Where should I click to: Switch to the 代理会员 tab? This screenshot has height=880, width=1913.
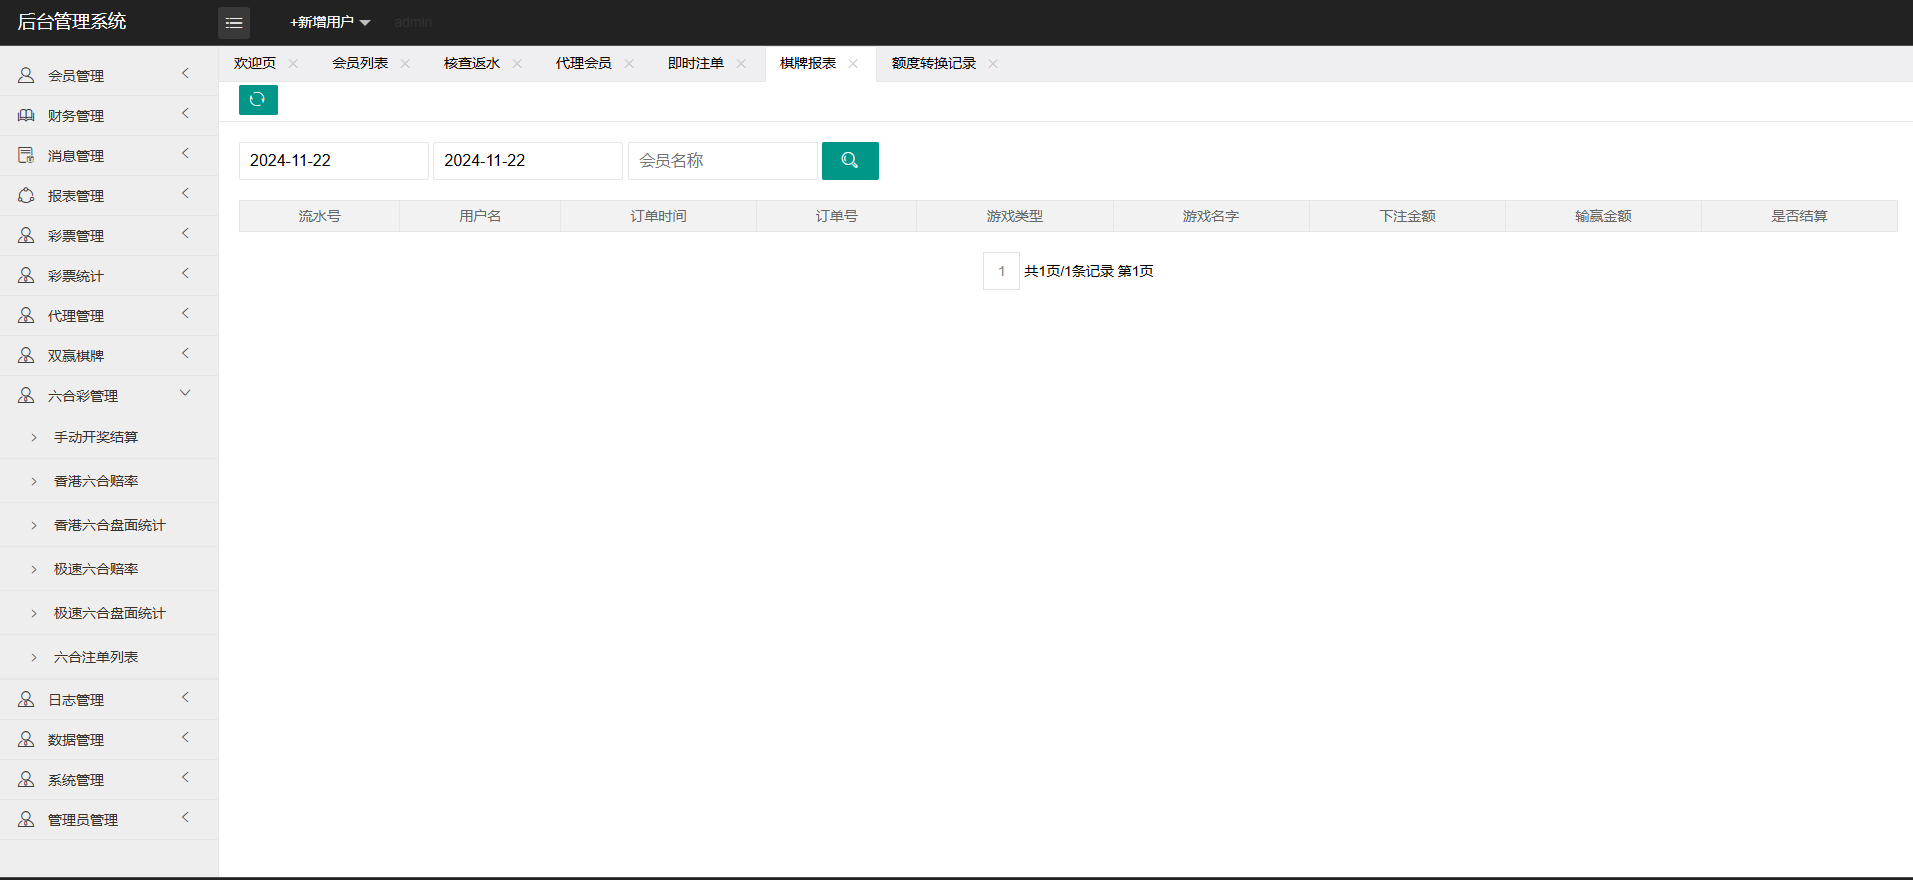coord(584,63)
